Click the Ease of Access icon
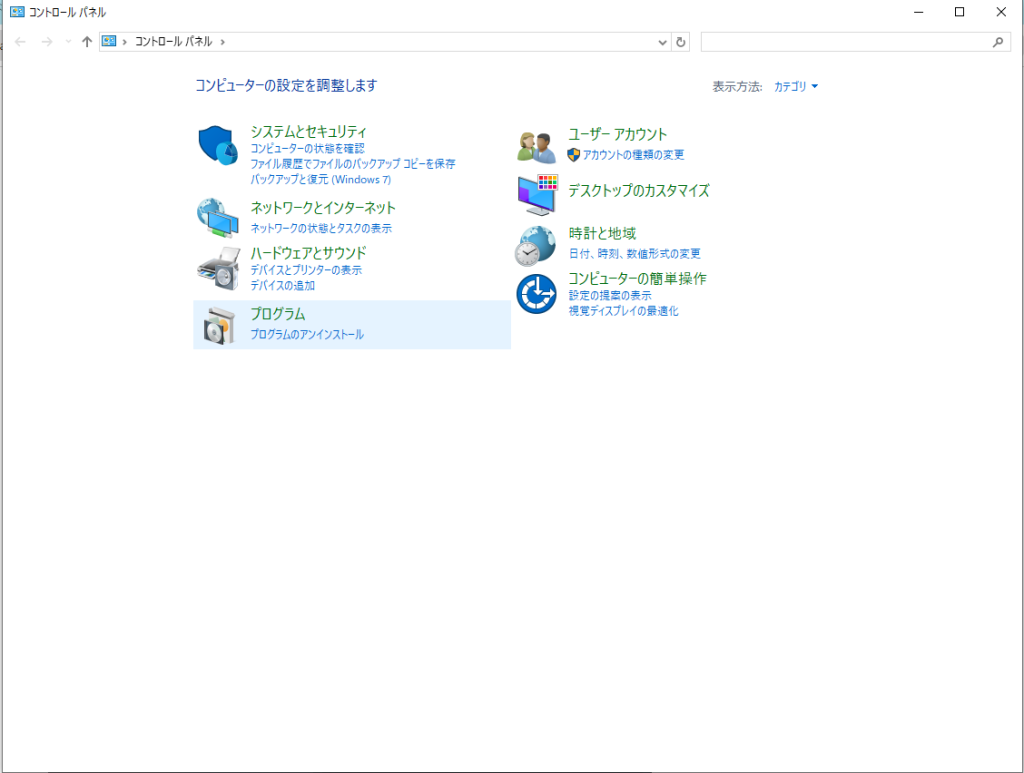Image resolution: width=1024 pixels, height=773 pixels. (x=536, y=294)
